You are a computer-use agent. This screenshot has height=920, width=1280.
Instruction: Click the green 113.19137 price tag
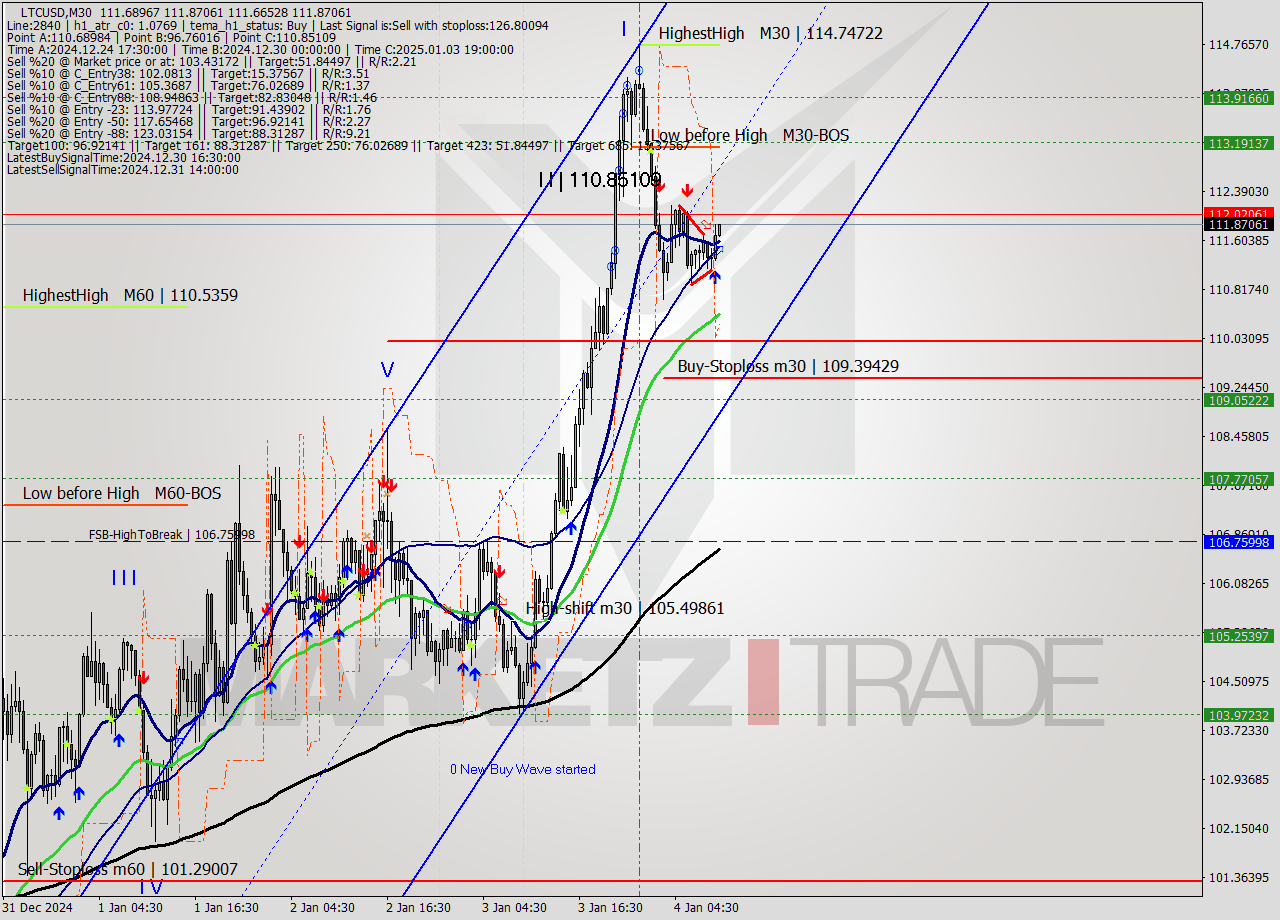(1239, 143)
